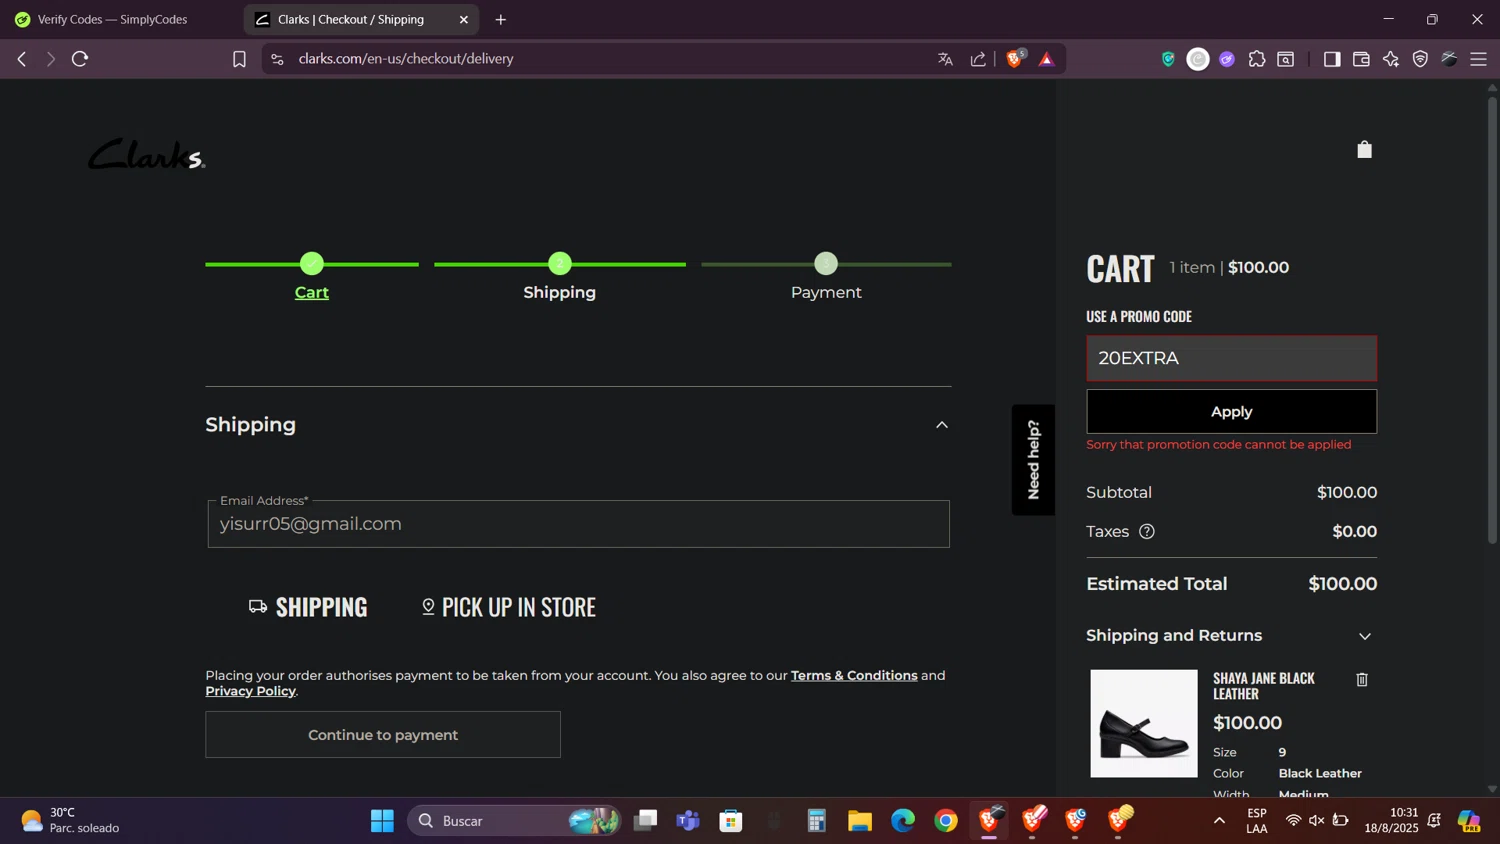Open Calculator from taskbar
Viewport: 1500px width, 844px height.
pos(817,821)
